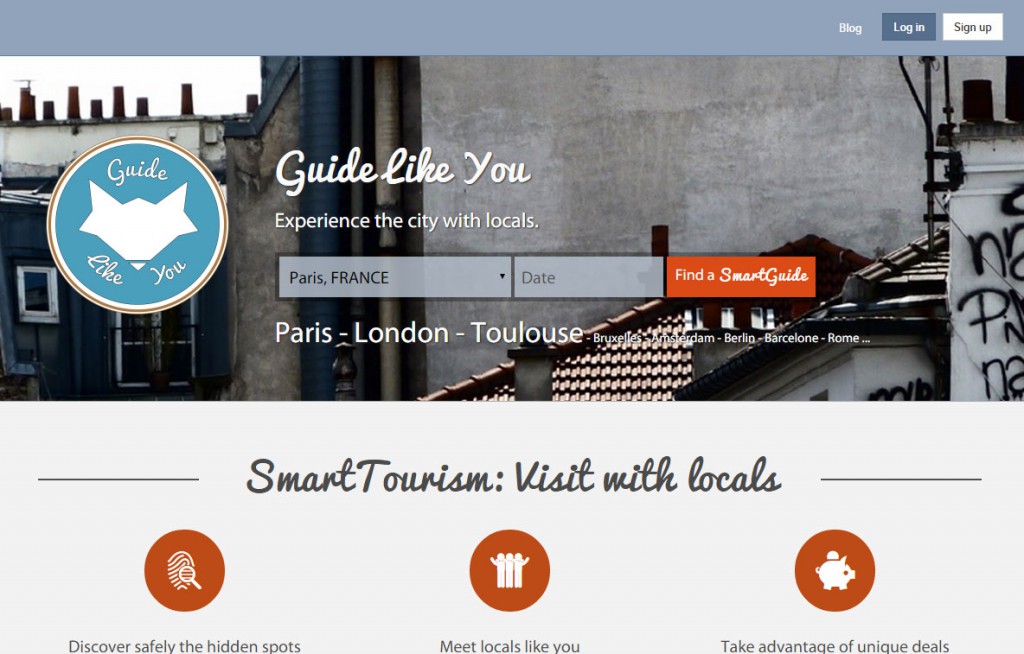
Task: Open the Blog page
Action: click(850, 27)
